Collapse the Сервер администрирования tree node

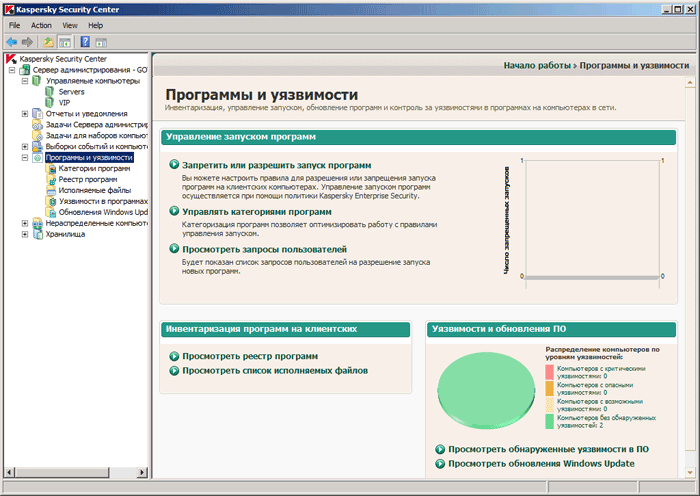pos(12,70)
